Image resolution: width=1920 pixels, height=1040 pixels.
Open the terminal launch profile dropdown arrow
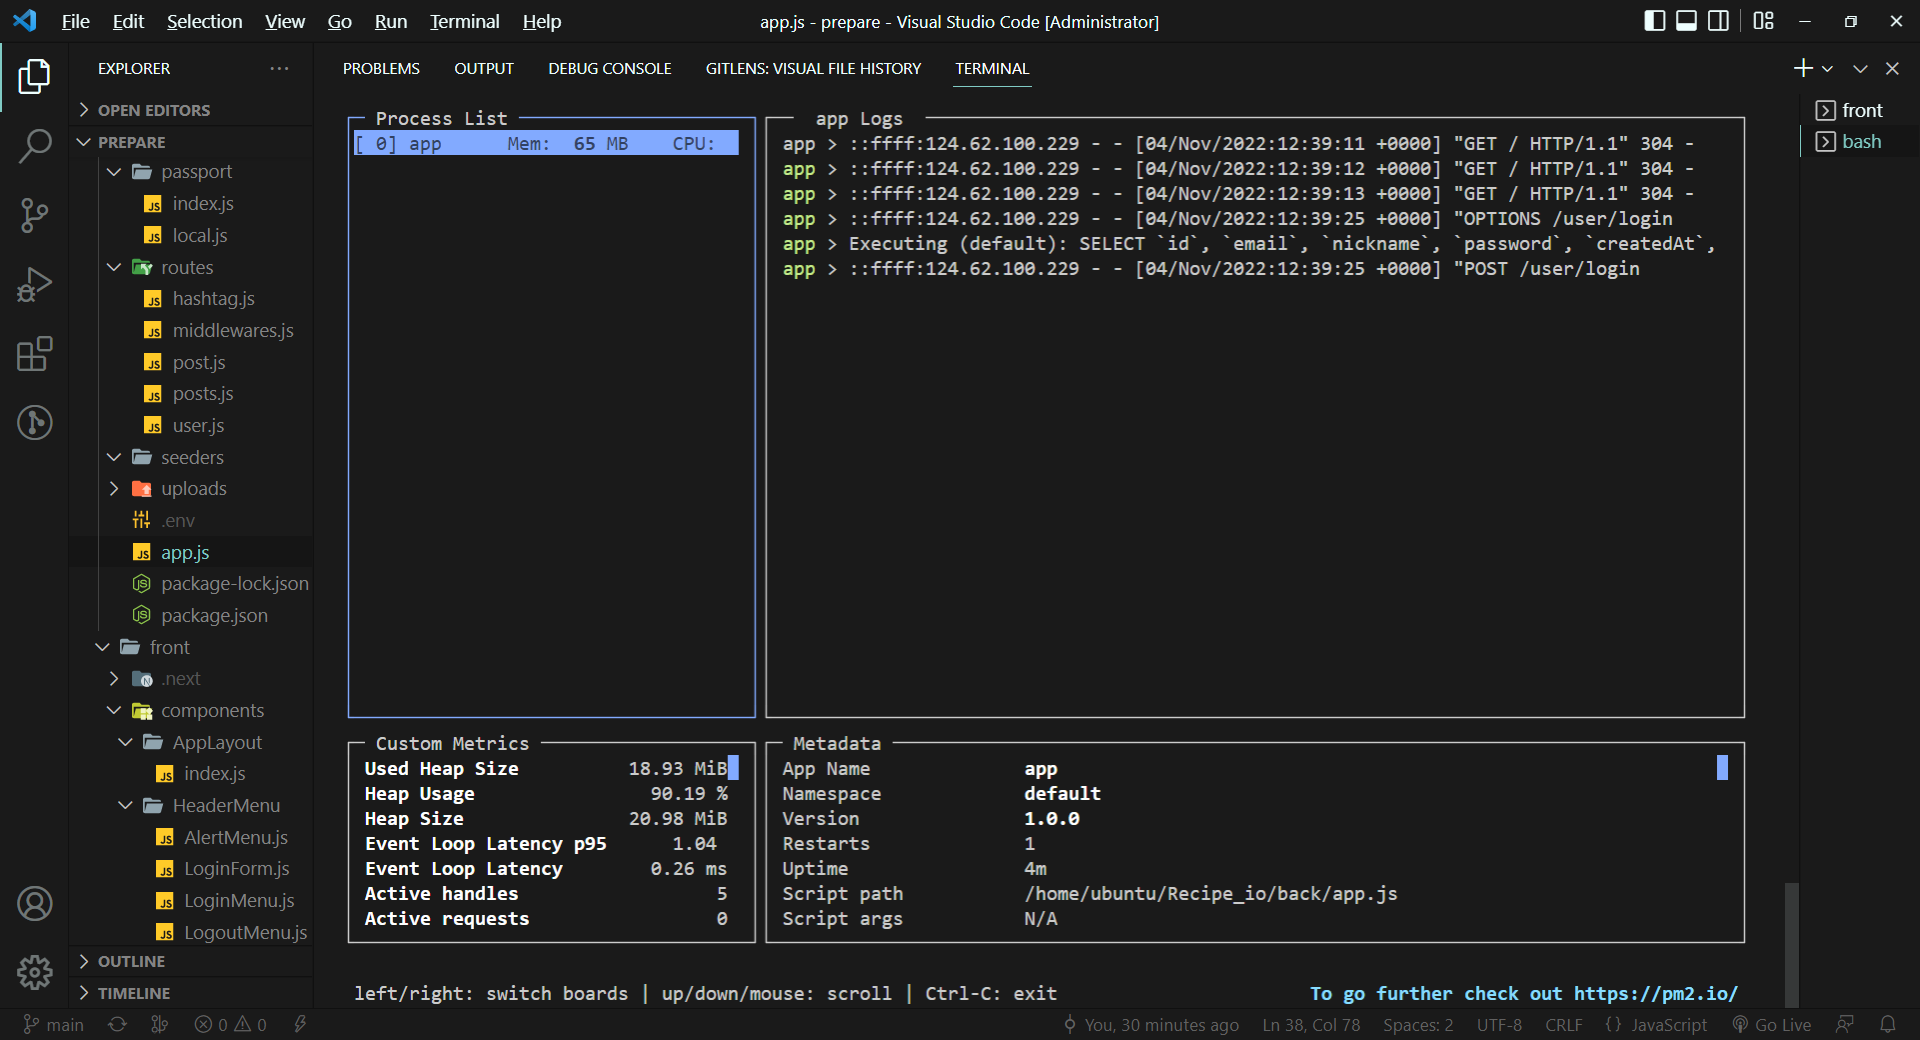(x=1827, y=69)
